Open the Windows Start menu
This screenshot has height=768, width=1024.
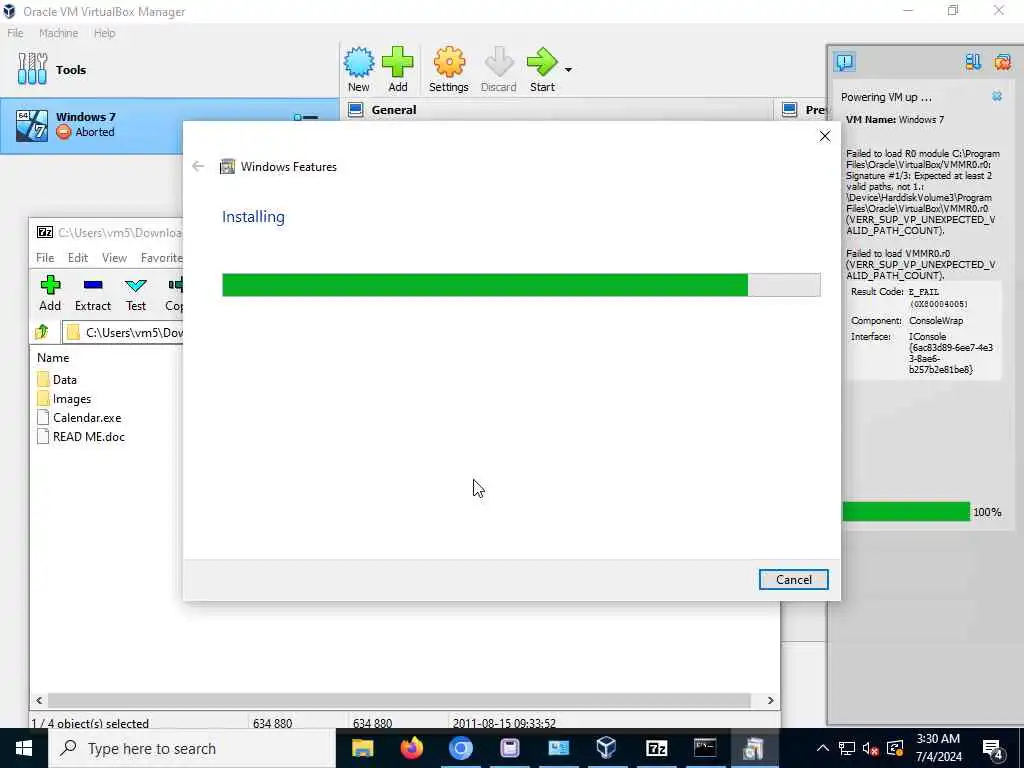[x=24, y=748]
